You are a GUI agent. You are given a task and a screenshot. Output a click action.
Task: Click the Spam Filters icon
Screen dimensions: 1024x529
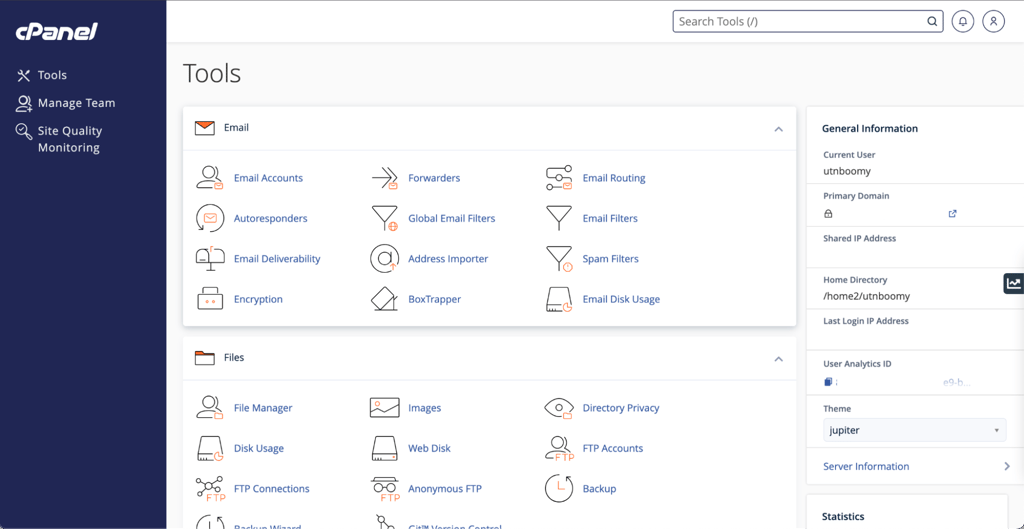tap(559, 259)
